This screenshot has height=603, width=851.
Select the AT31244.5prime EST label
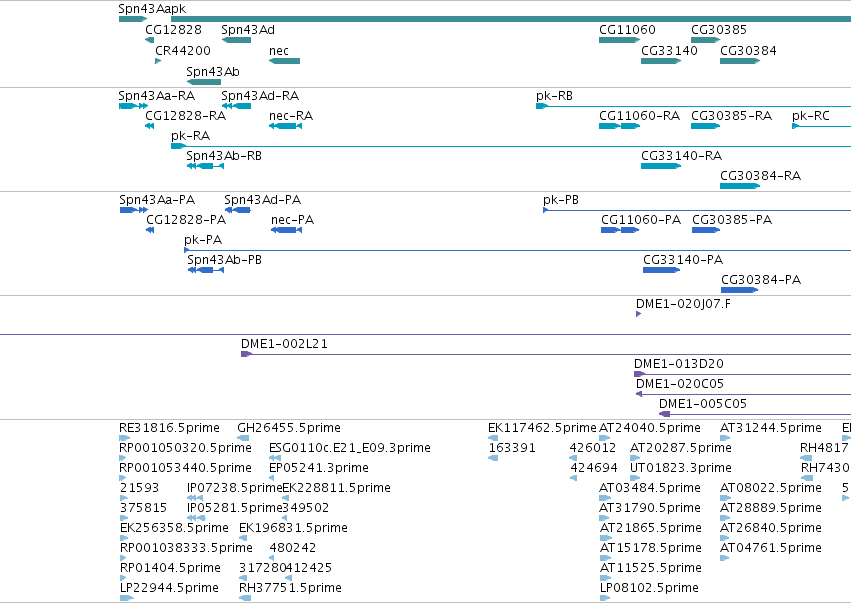click(771, 428)
